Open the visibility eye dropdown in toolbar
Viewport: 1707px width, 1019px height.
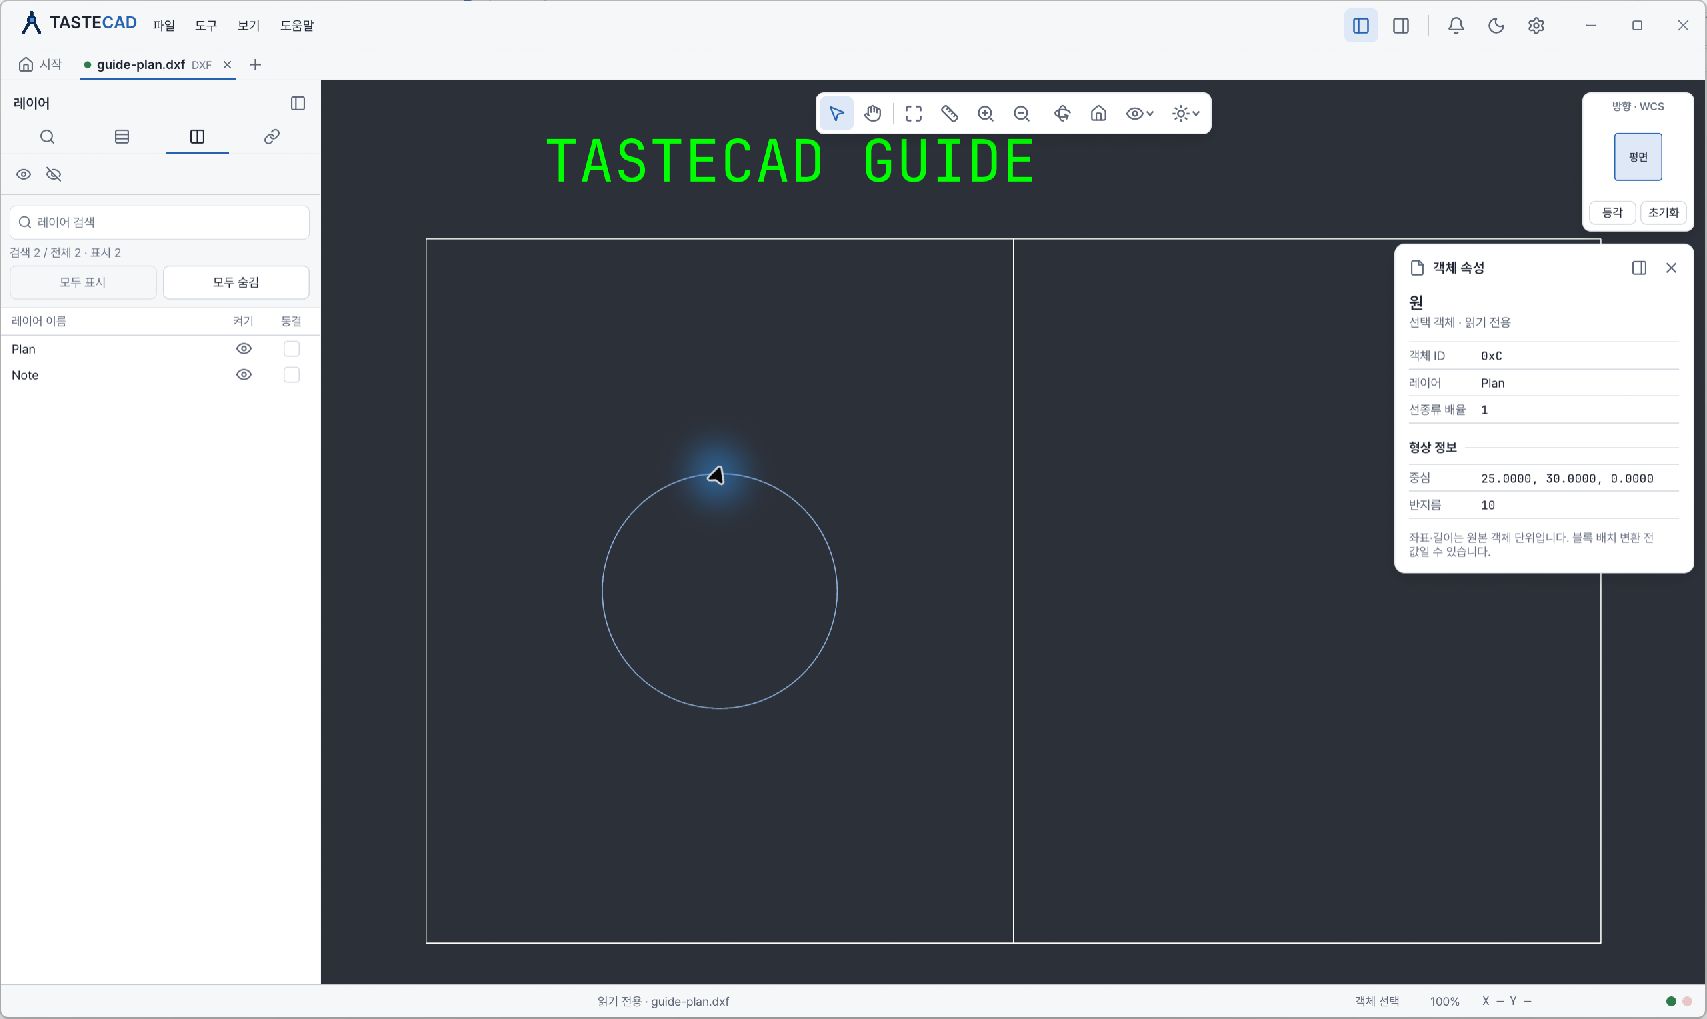pyautogui.click(x=1140, y=113)
